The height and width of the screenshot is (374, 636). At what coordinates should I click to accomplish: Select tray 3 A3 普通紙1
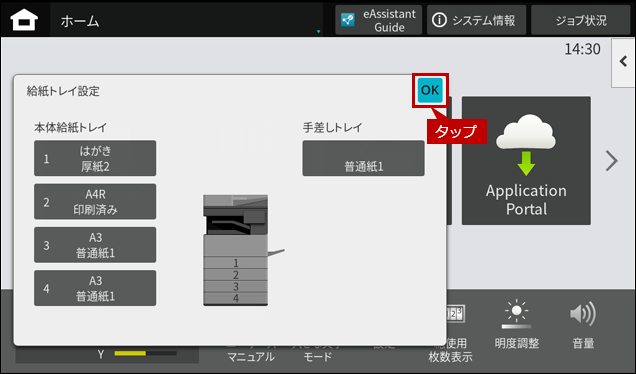tap(95, 245)
